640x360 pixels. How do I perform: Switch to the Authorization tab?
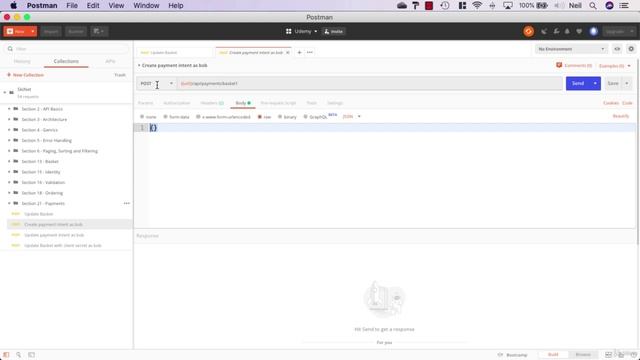pyautogui.click(x=177, y=103)
